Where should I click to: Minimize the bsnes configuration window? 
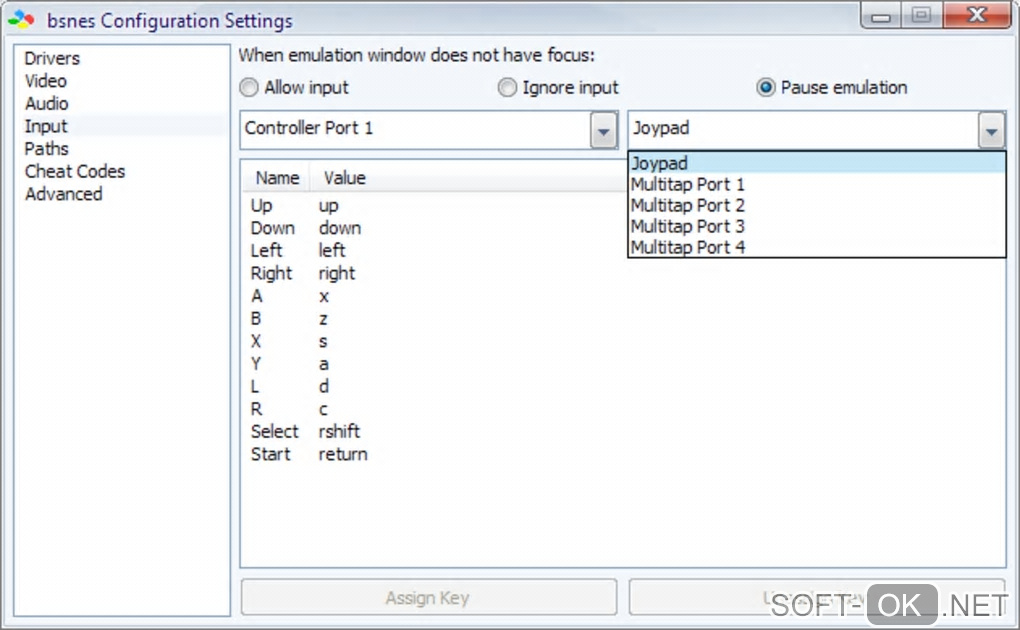click(881, 16)
